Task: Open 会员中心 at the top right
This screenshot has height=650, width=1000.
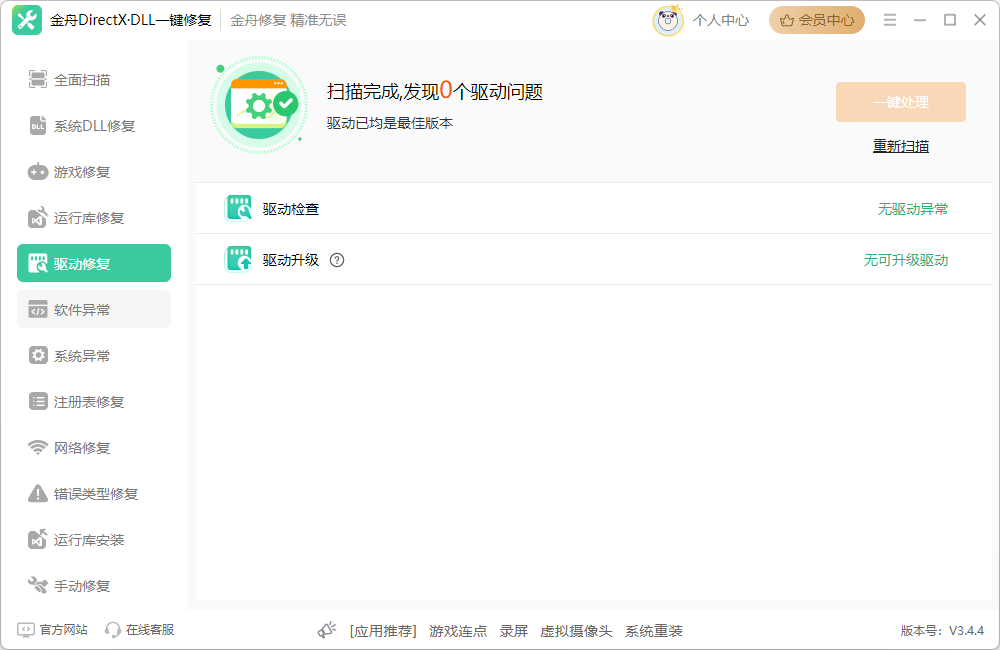Action: click(x=816, y=19)
